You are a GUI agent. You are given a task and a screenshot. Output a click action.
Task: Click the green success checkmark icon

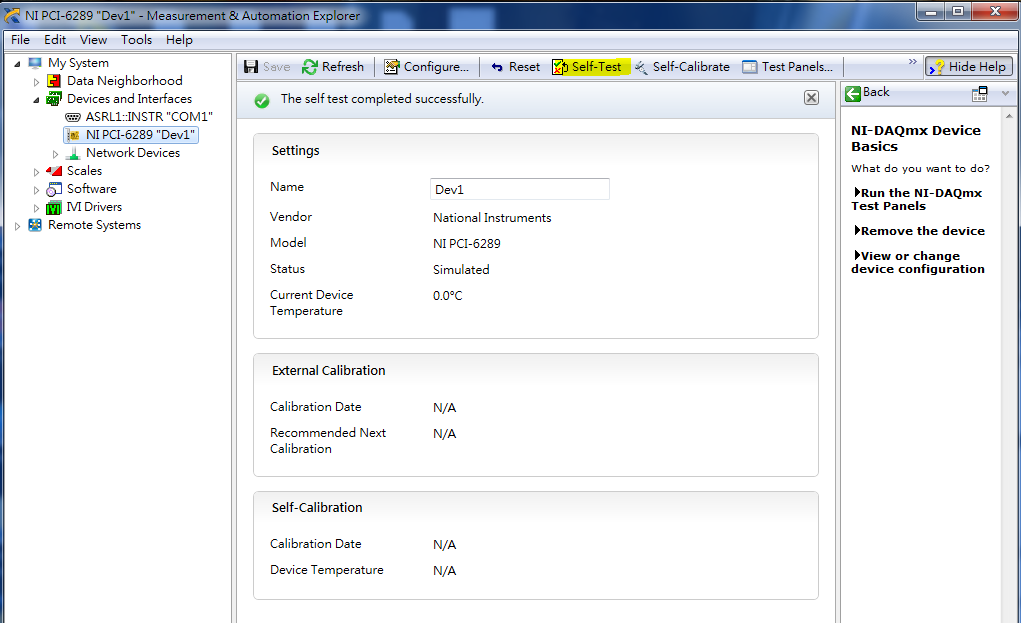pyautogui.click(x=262, y=100)
